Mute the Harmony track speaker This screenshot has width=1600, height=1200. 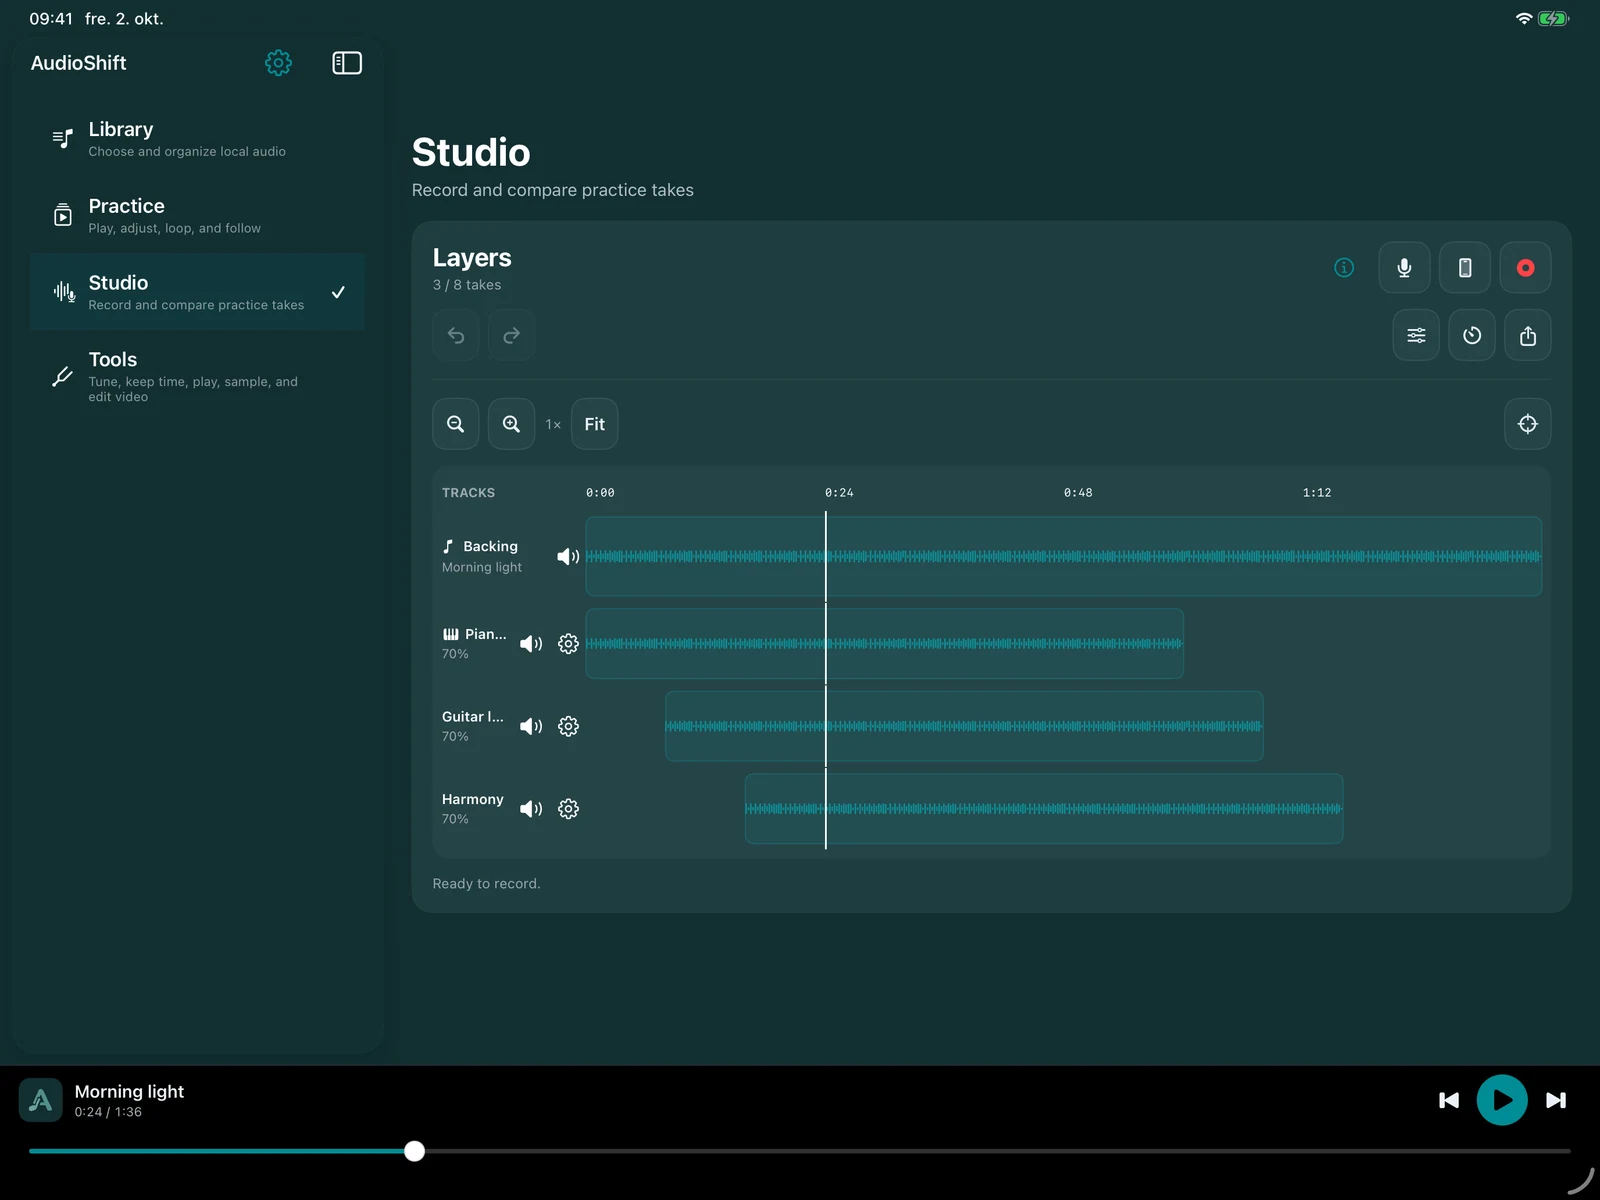tap(531, 809)
